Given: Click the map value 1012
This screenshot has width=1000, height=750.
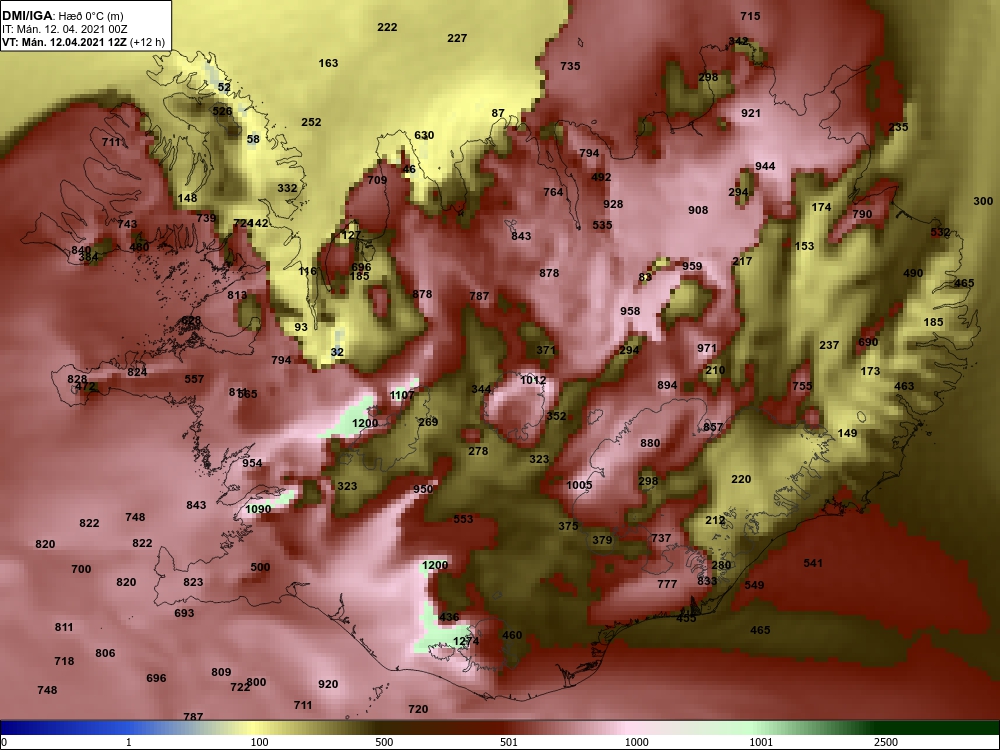Looking at the screenshot, I should pos(533,380).
